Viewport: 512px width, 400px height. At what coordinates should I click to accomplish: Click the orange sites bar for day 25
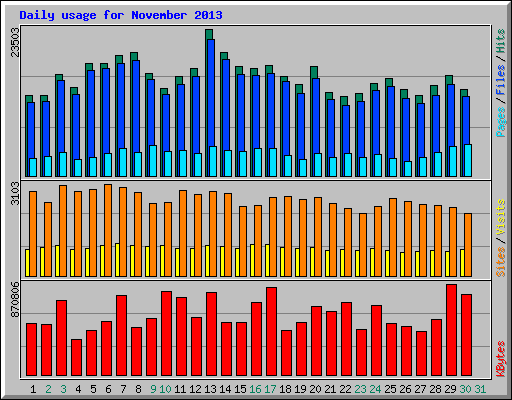tap(393, 237)
